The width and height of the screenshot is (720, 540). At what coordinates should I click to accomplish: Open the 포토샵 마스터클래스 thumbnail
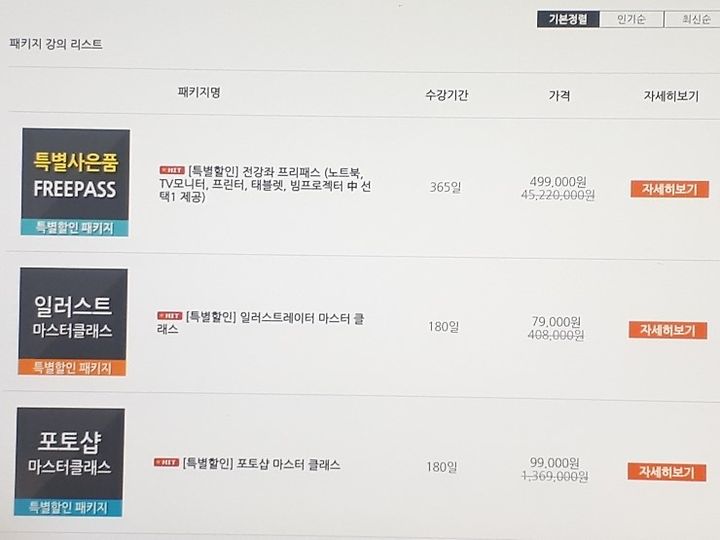click(70, 462)
